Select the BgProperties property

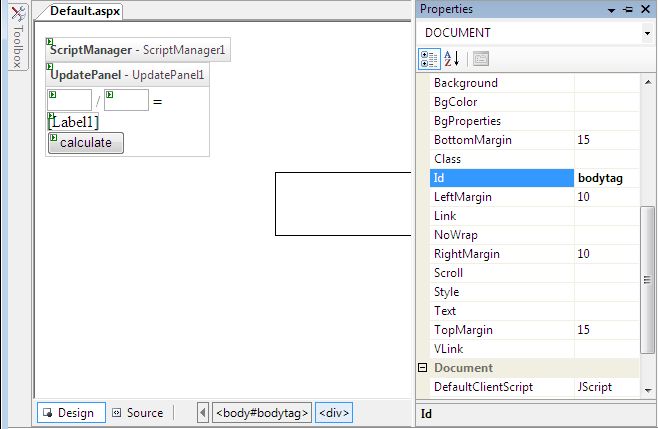point(502,121)
